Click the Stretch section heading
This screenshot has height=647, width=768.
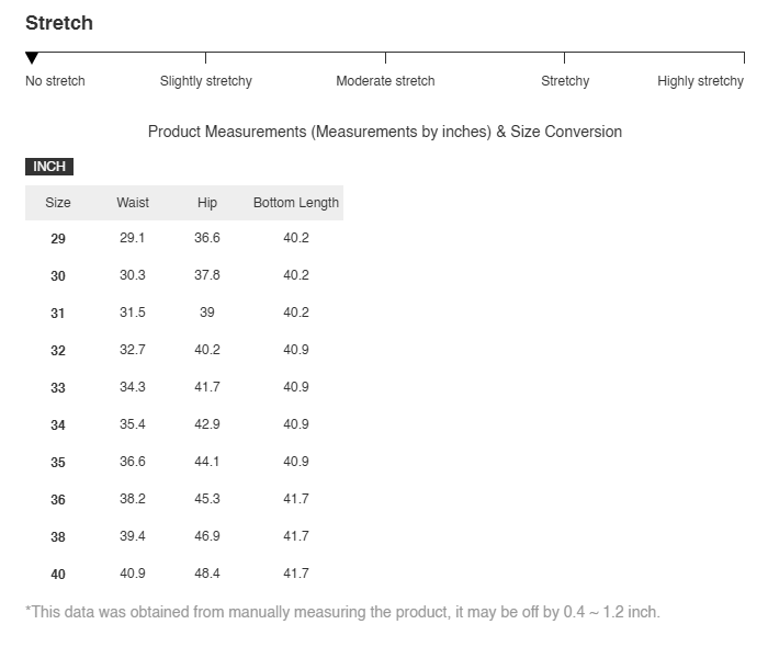(x=59, y=23)
